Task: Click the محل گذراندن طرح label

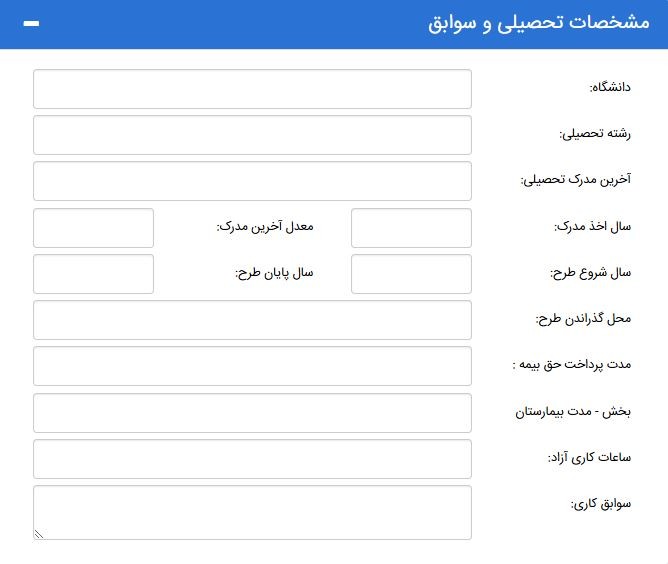Action: tap(583, 319)
